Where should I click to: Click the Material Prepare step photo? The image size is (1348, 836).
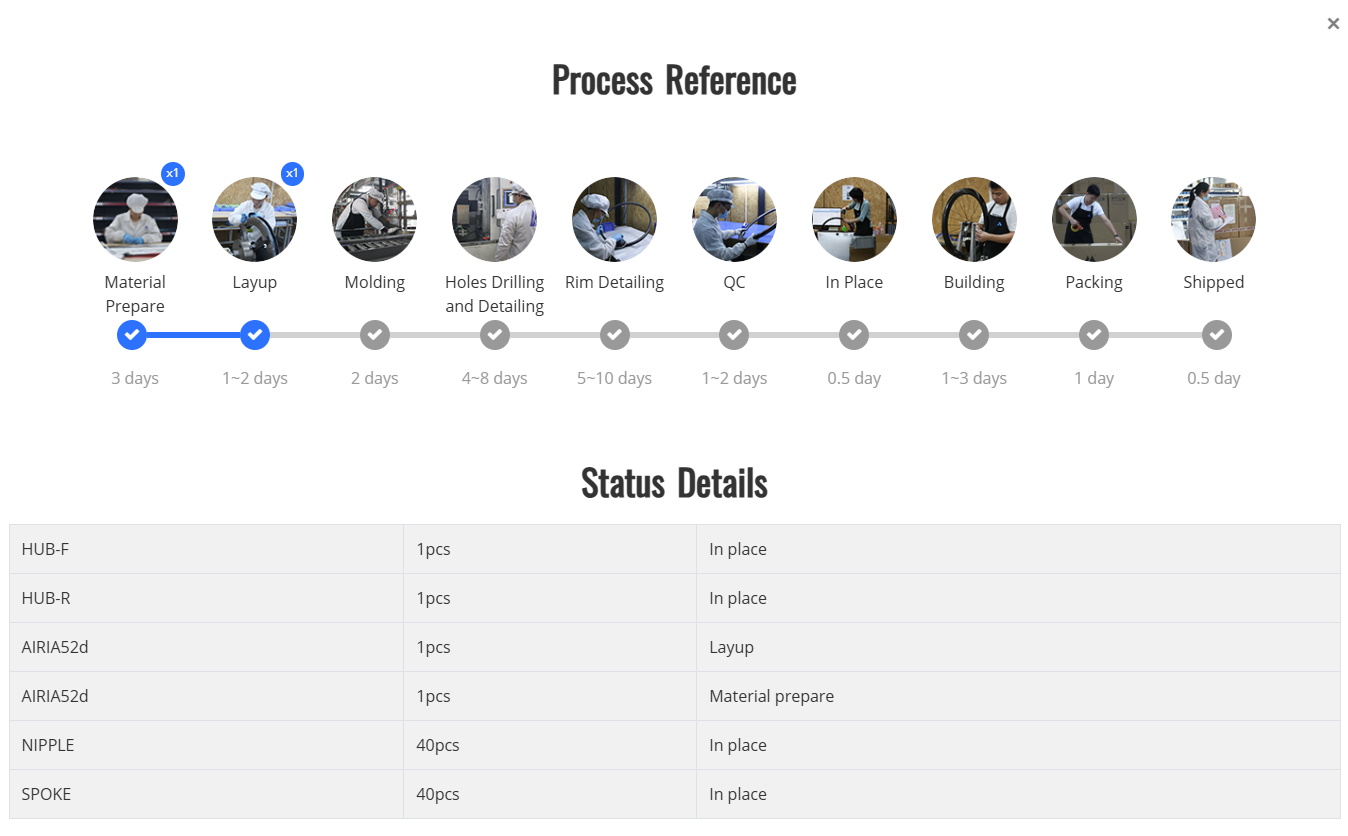pyautogui.click(x=135, y=220)
